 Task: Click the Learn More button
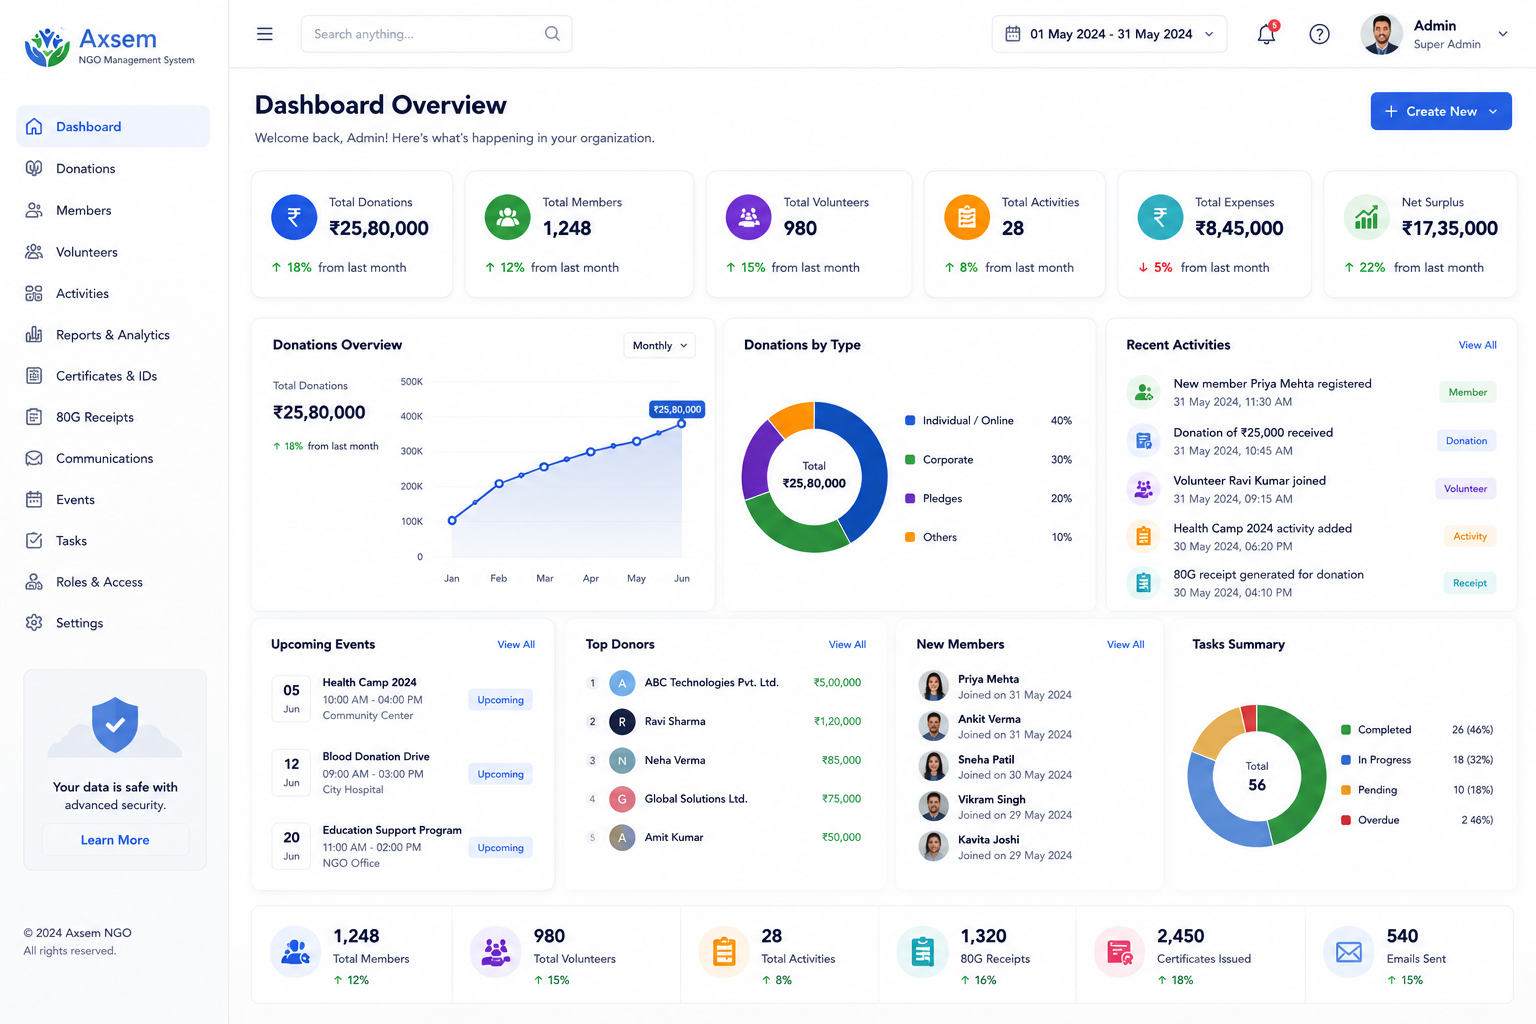(115, 840)
